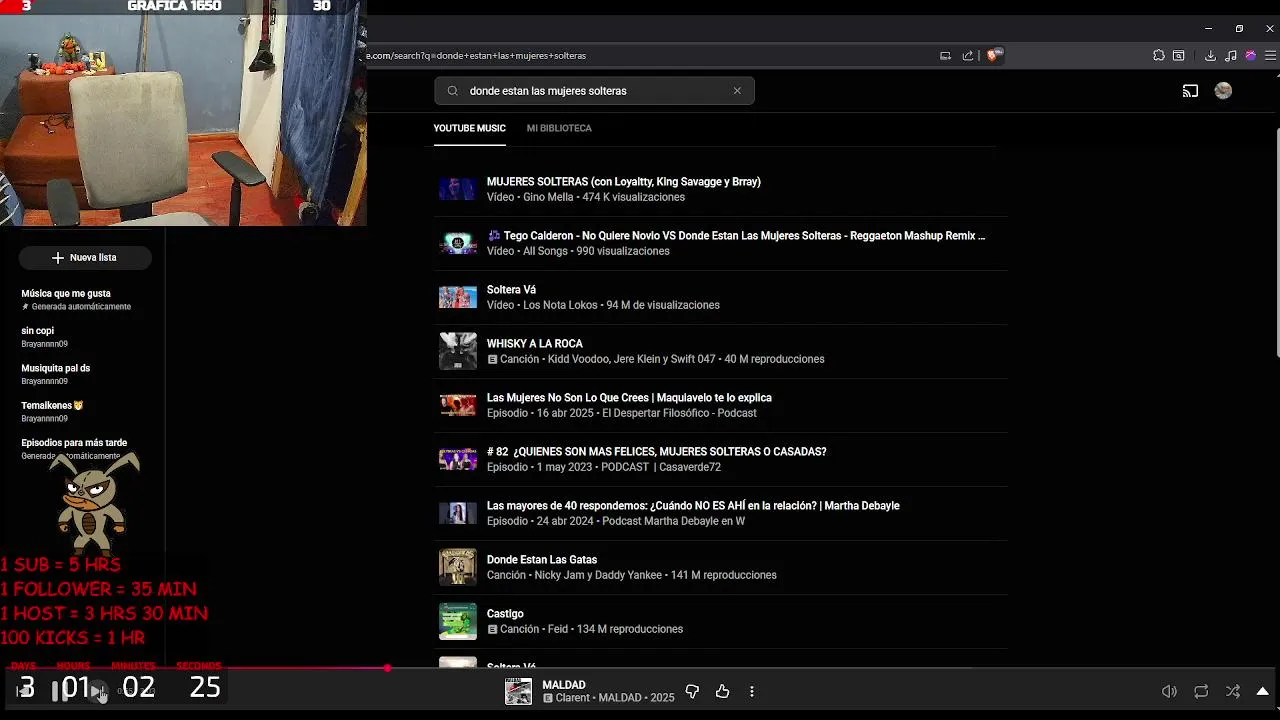Open the Musiquita pal ds playlist
The image size is (1280, 720).
click(56, 368)
